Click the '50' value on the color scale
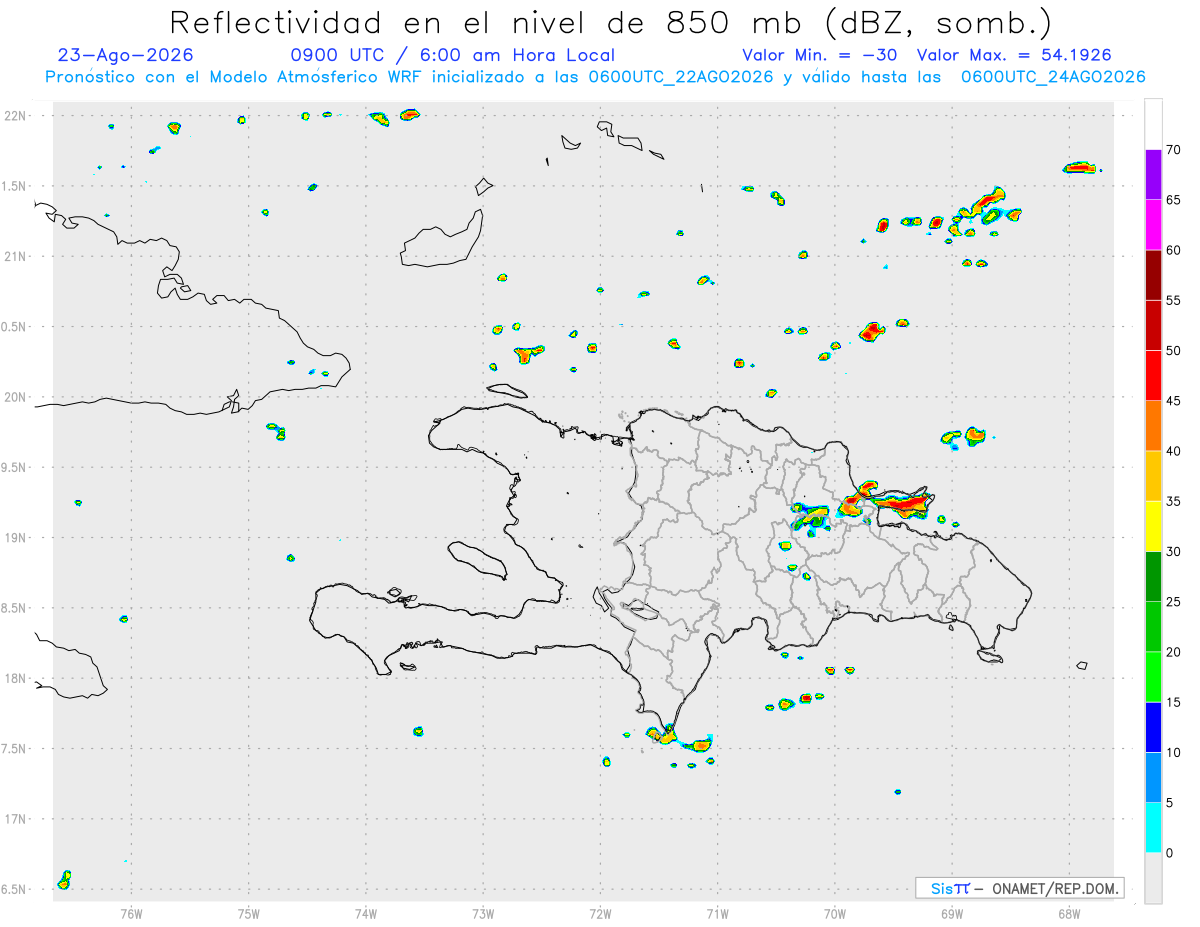The image size is (1200, 927). point(1174,351)
